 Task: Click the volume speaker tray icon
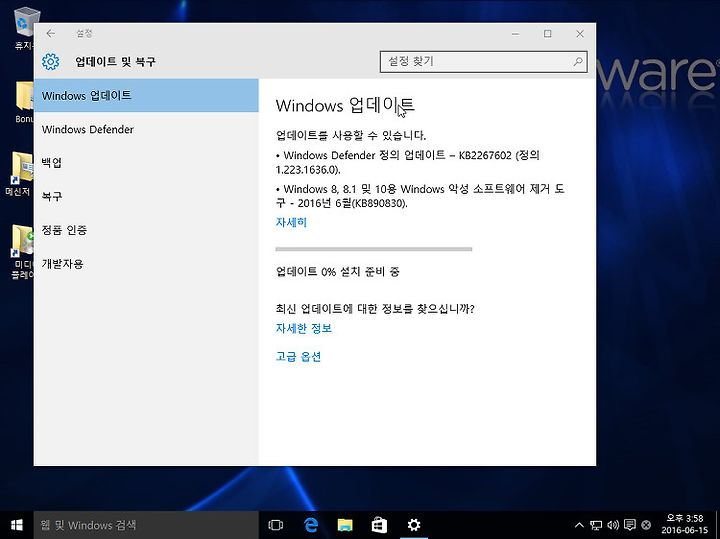point(613,525)
